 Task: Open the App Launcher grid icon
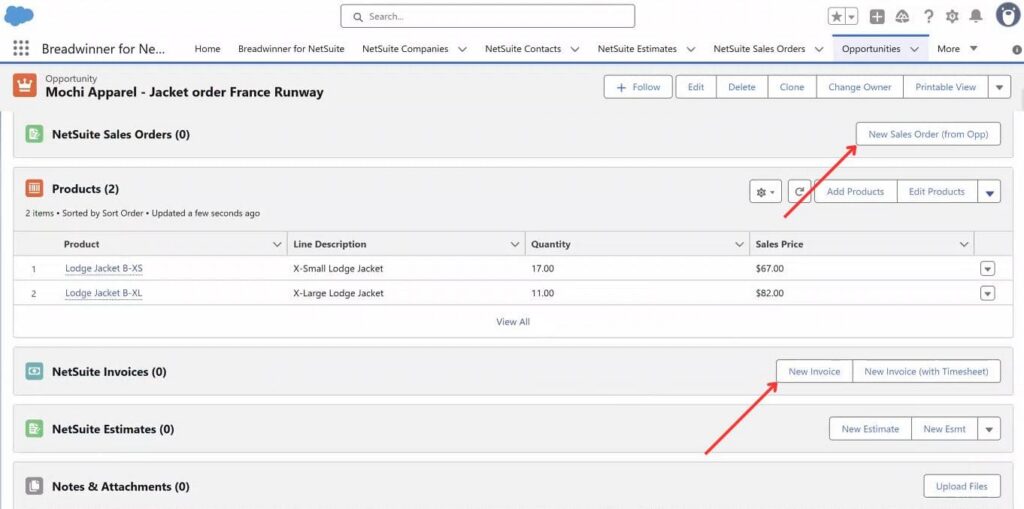point(21,49)
